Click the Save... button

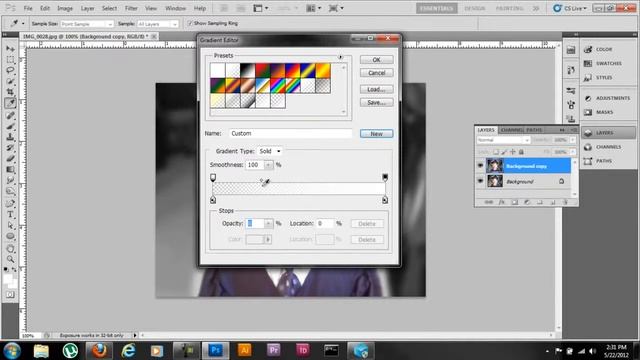point(376,102)
